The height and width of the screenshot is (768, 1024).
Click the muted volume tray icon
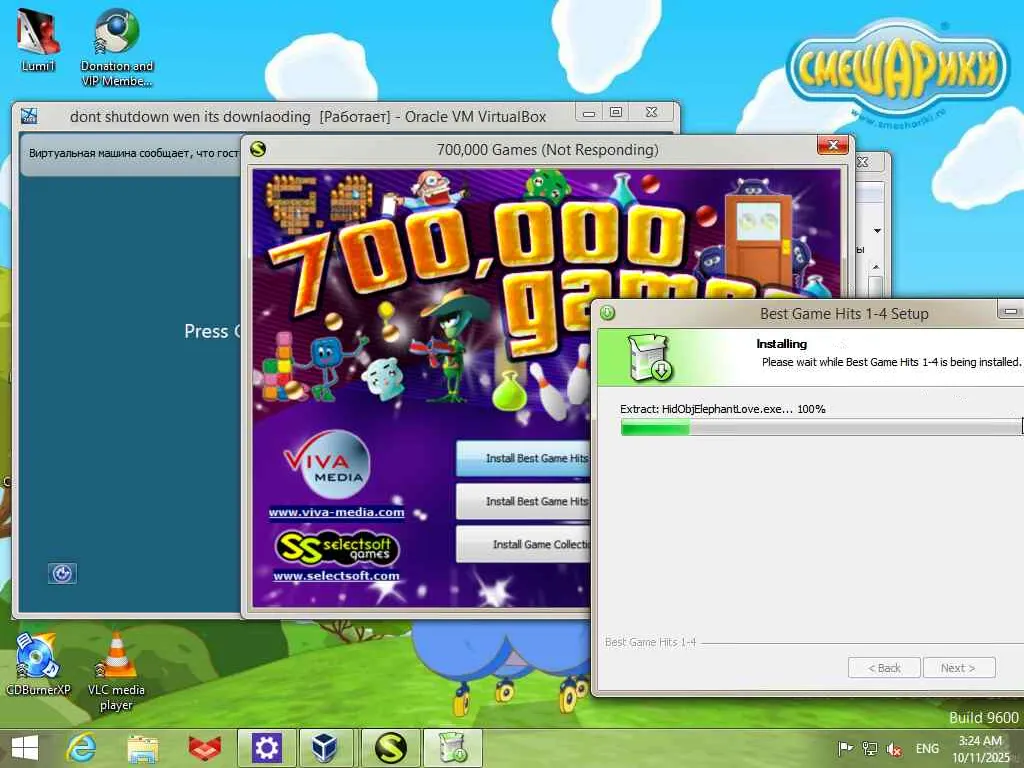(x=894, y=748)
